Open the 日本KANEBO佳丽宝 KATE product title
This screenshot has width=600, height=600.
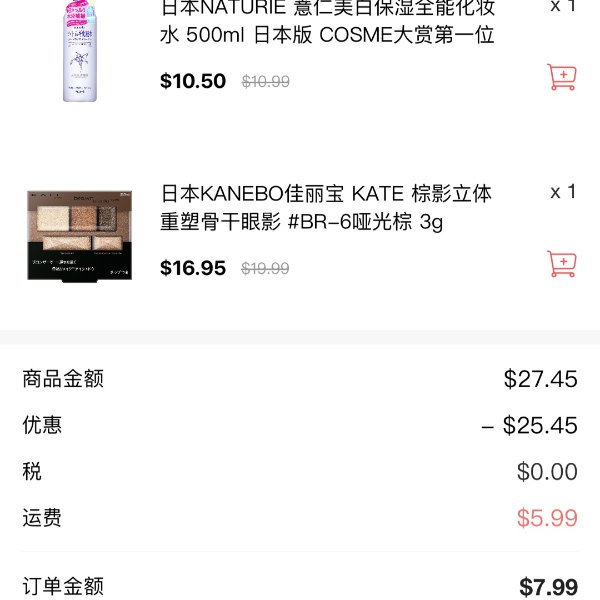(x=326, y=207)
